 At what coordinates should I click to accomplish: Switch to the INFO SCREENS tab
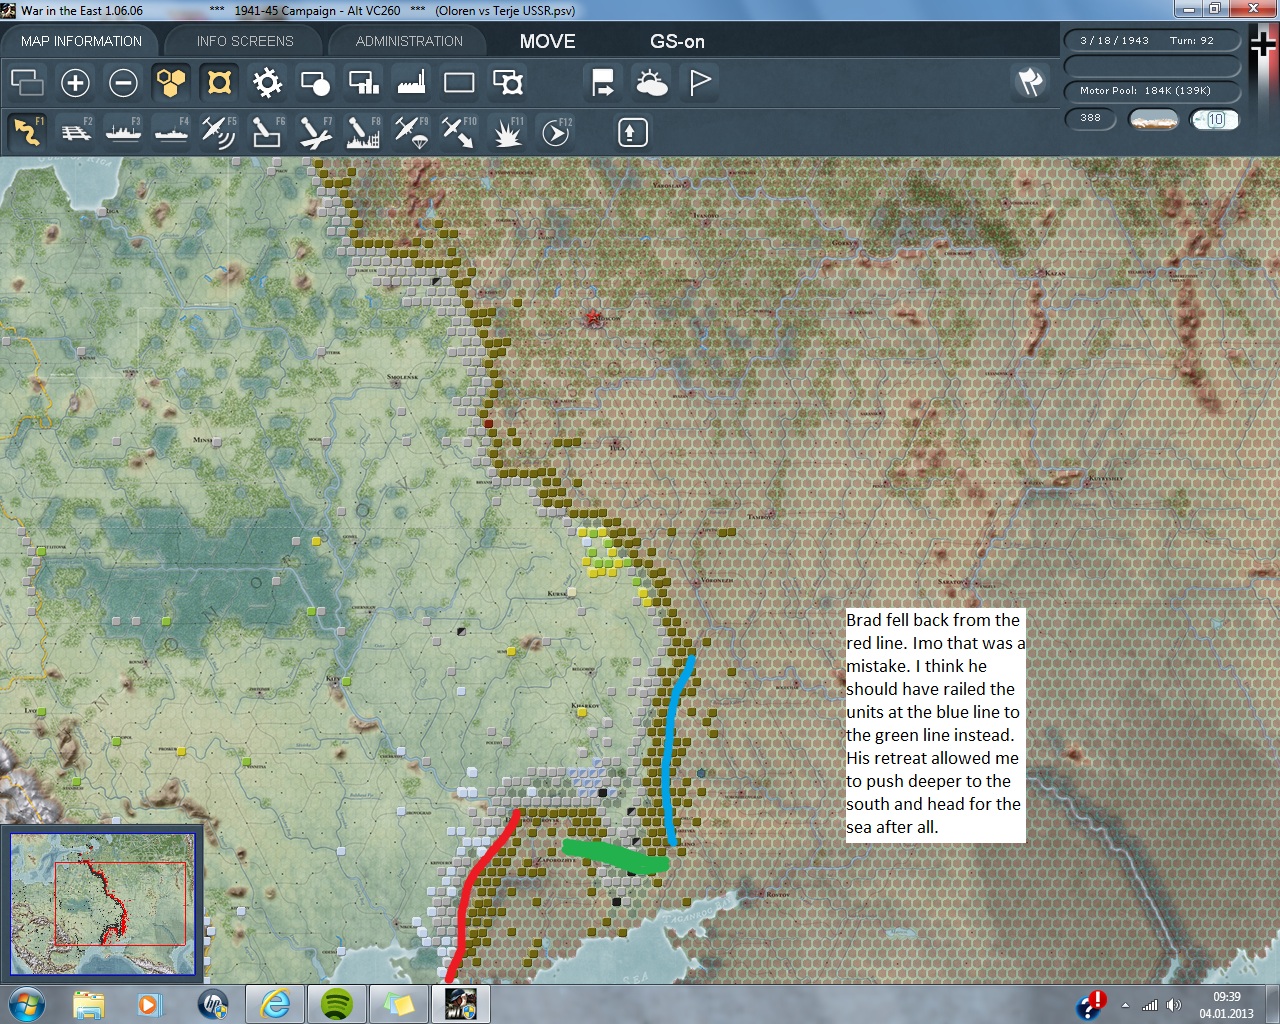click(245, 41)
